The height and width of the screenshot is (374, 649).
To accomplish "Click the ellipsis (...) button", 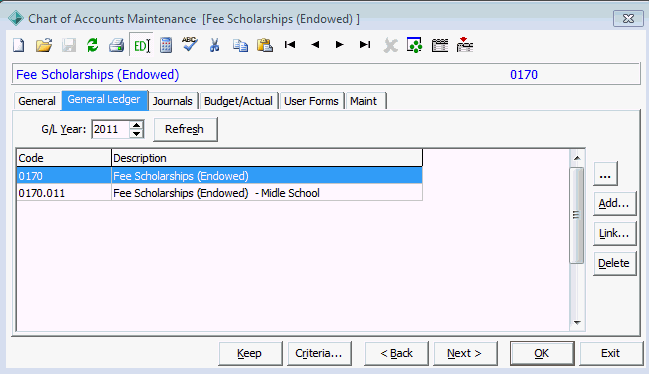I will point(605,174).
